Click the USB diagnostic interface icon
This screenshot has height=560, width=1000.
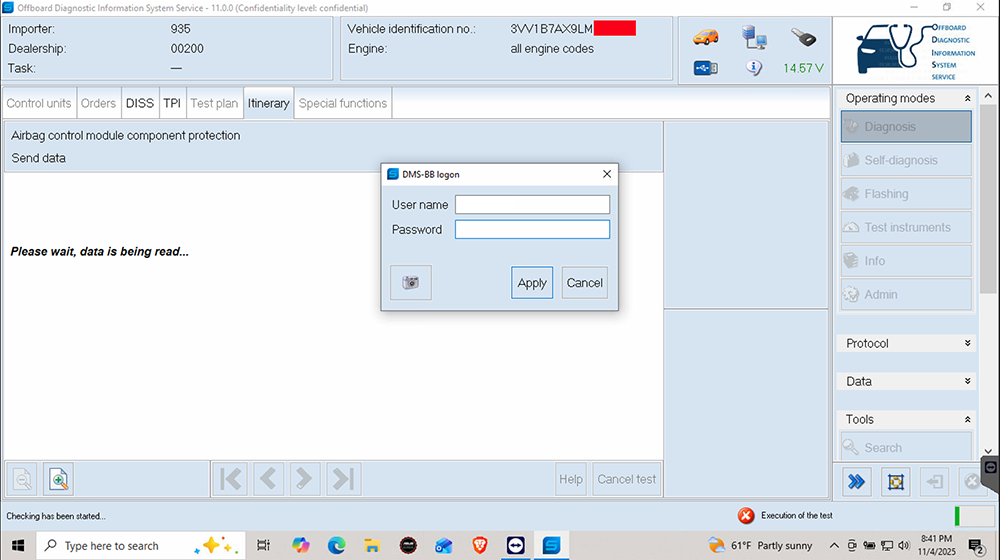(705, 68)
